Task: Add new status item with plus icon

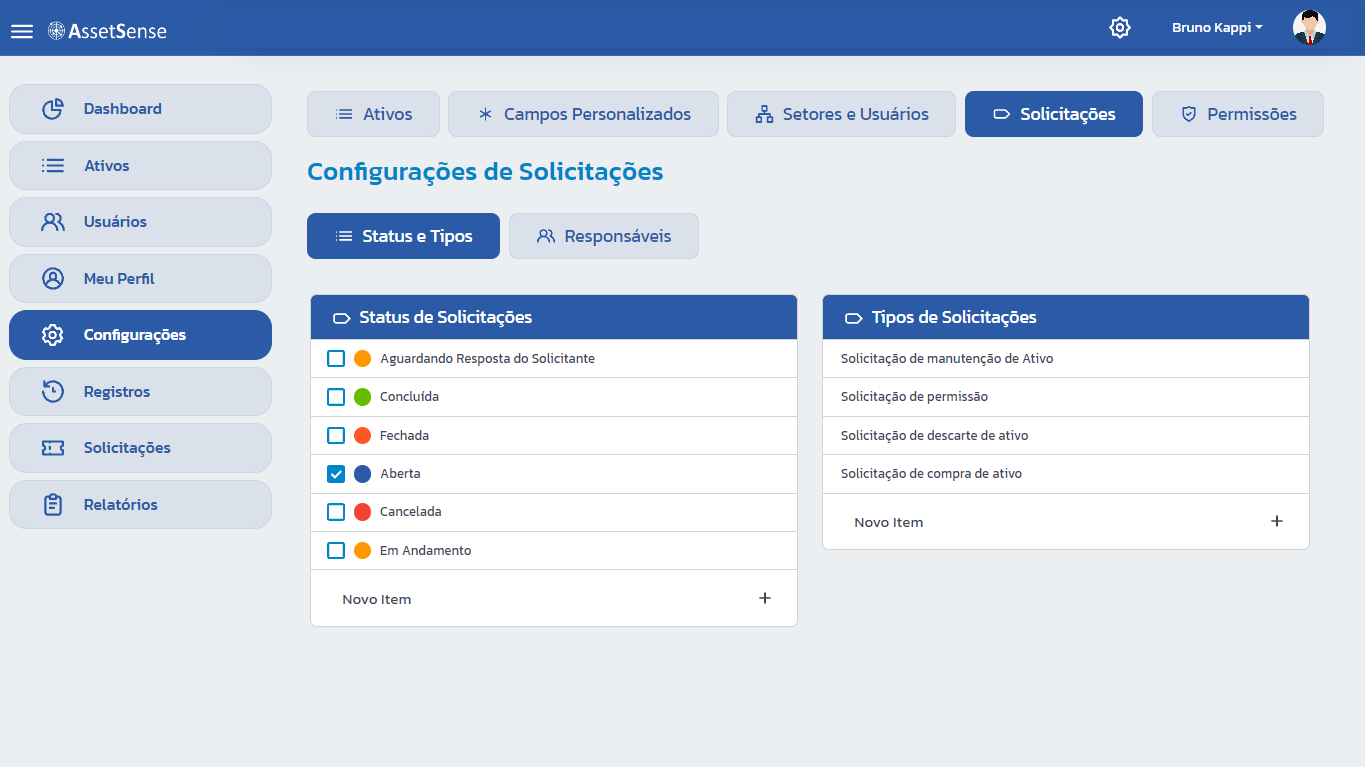Action: pos(765,598)
